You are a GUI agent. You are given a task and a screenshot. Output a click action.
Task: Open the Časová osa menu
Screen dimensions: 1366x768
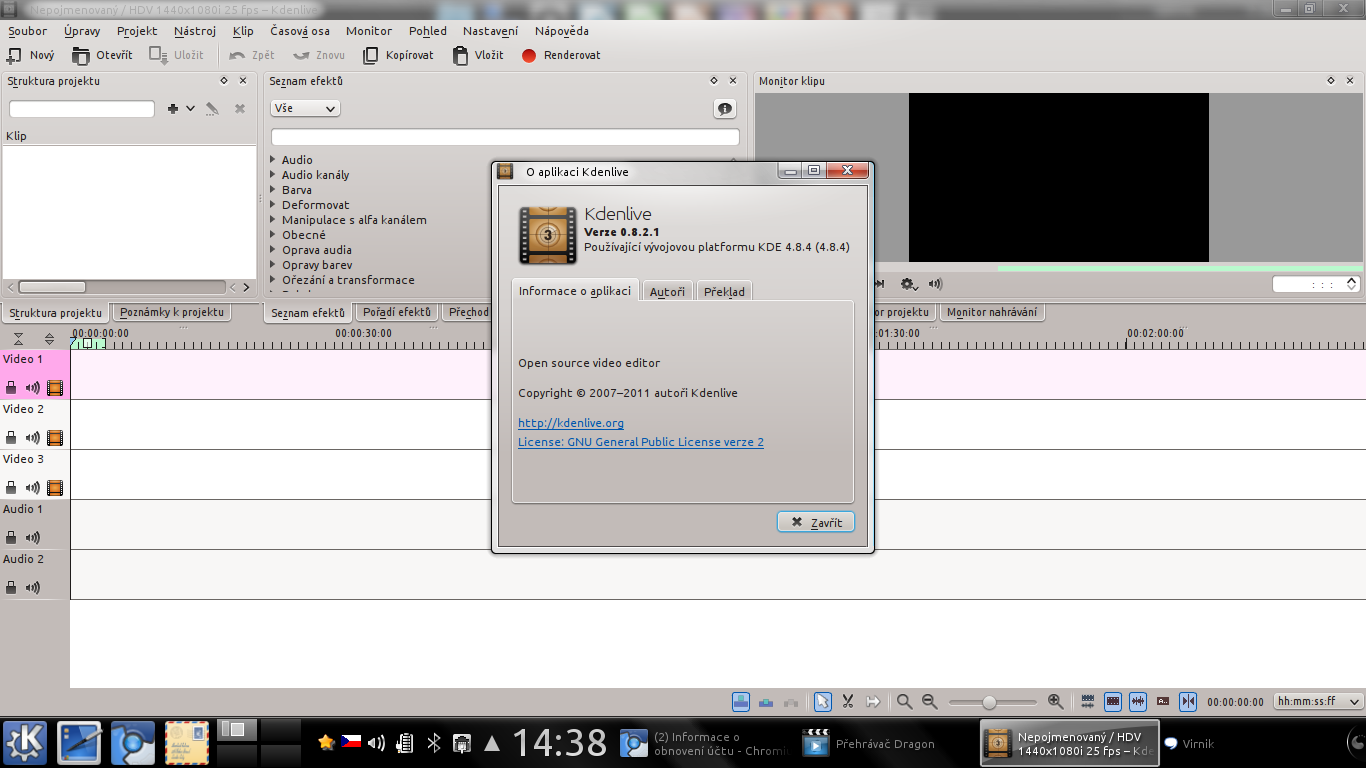pos(300,31)
